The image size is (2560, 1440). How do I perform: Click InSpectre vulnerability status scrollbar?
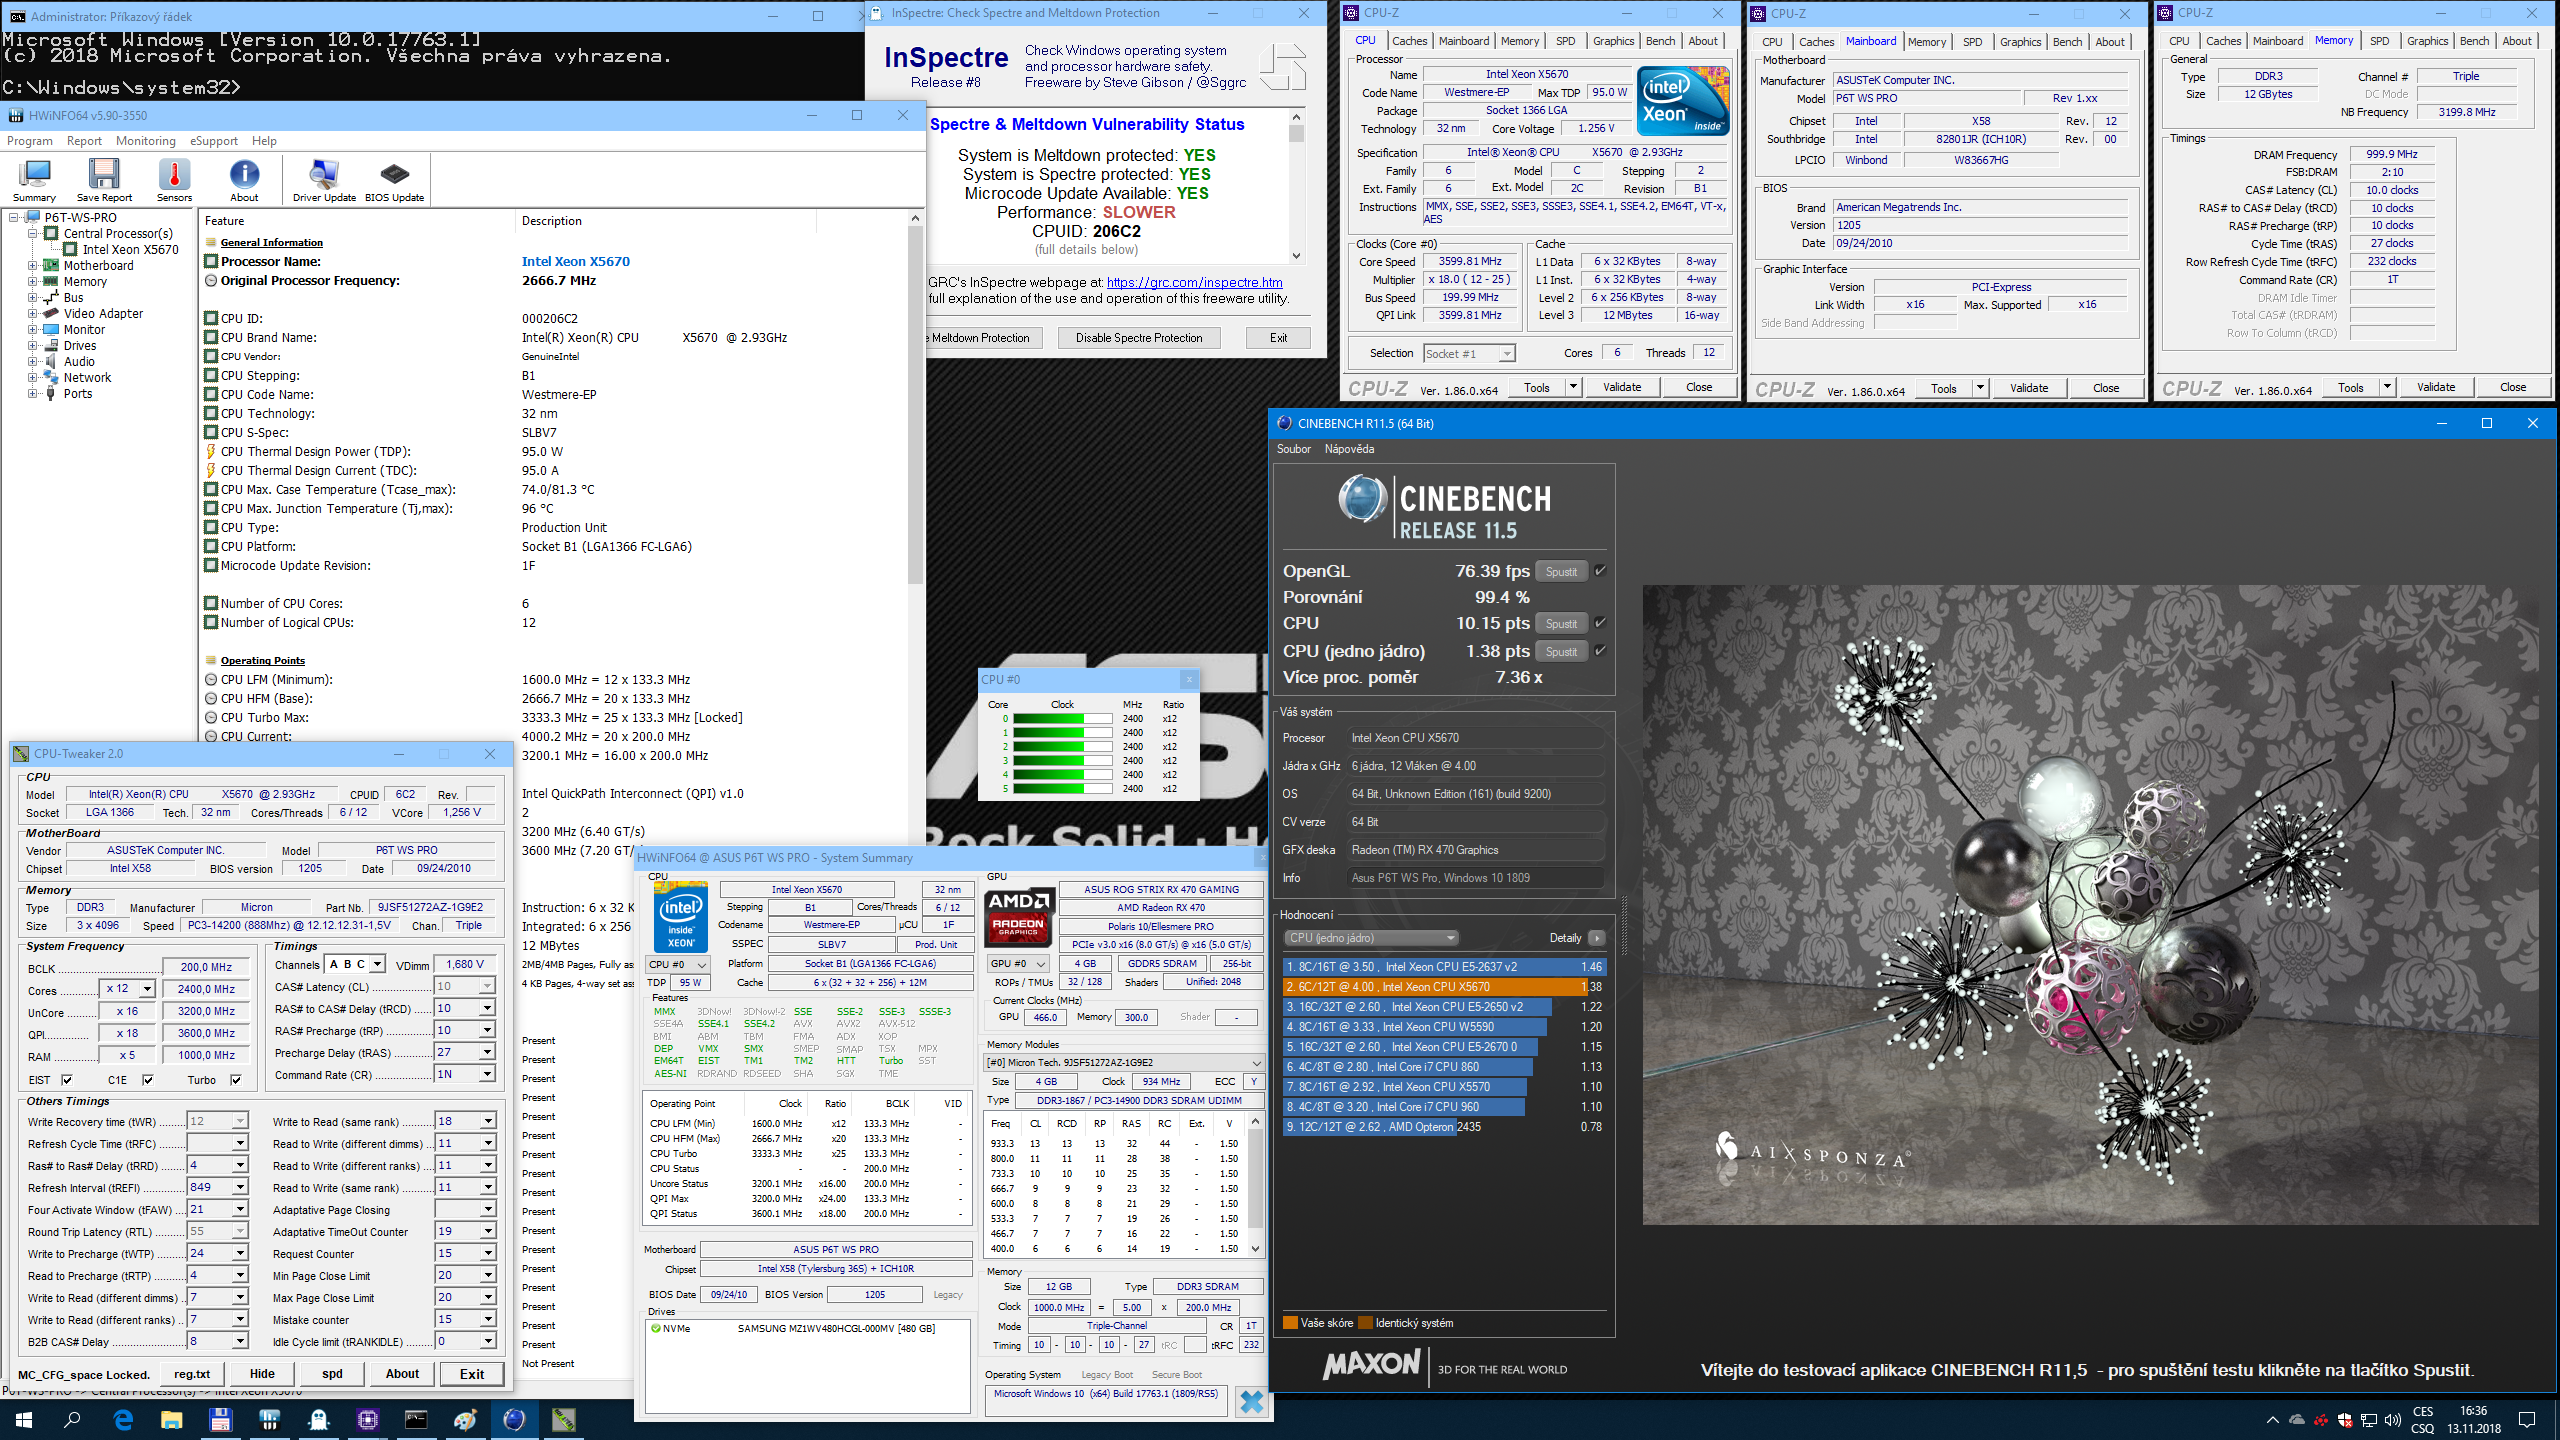pos(1296,187)
